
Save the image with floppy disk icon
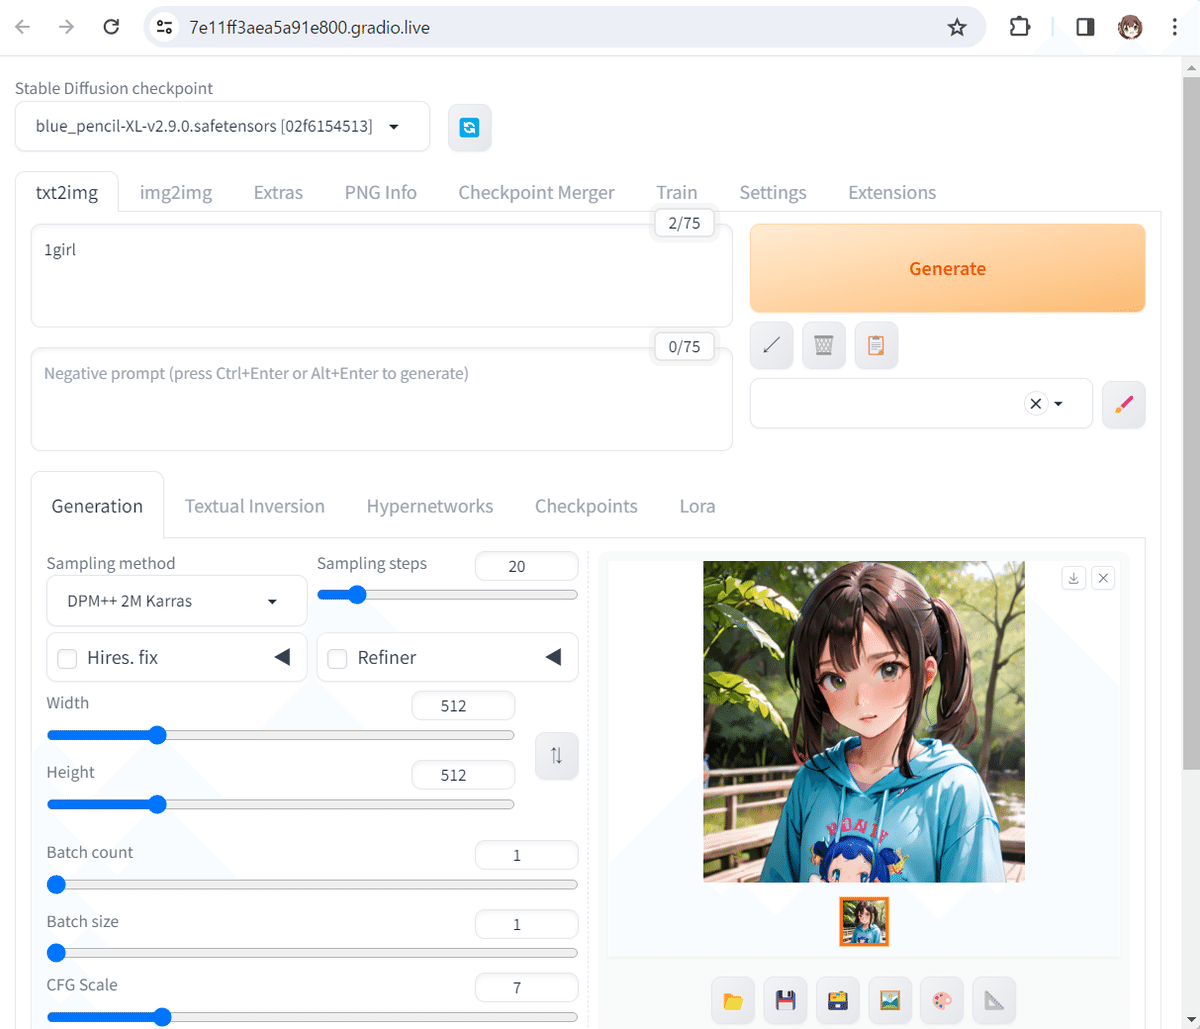[785, 1000]
